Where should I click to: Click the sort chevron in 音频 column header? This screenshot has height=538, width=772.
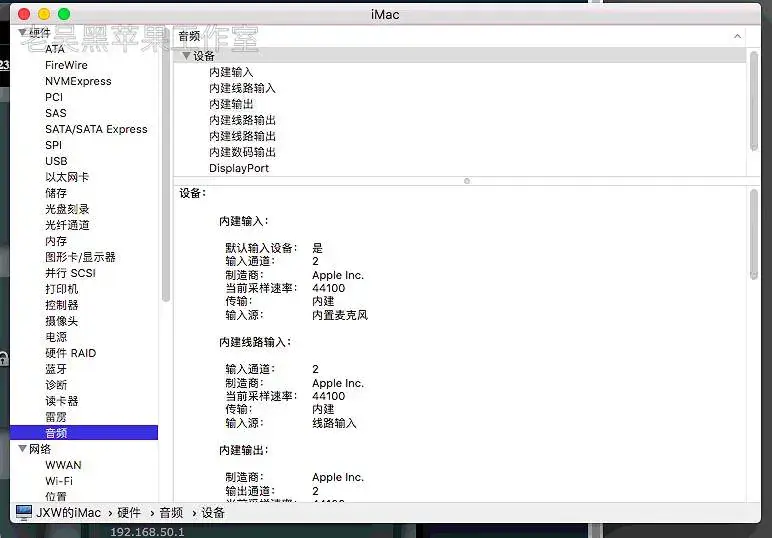tap(737, 36)
